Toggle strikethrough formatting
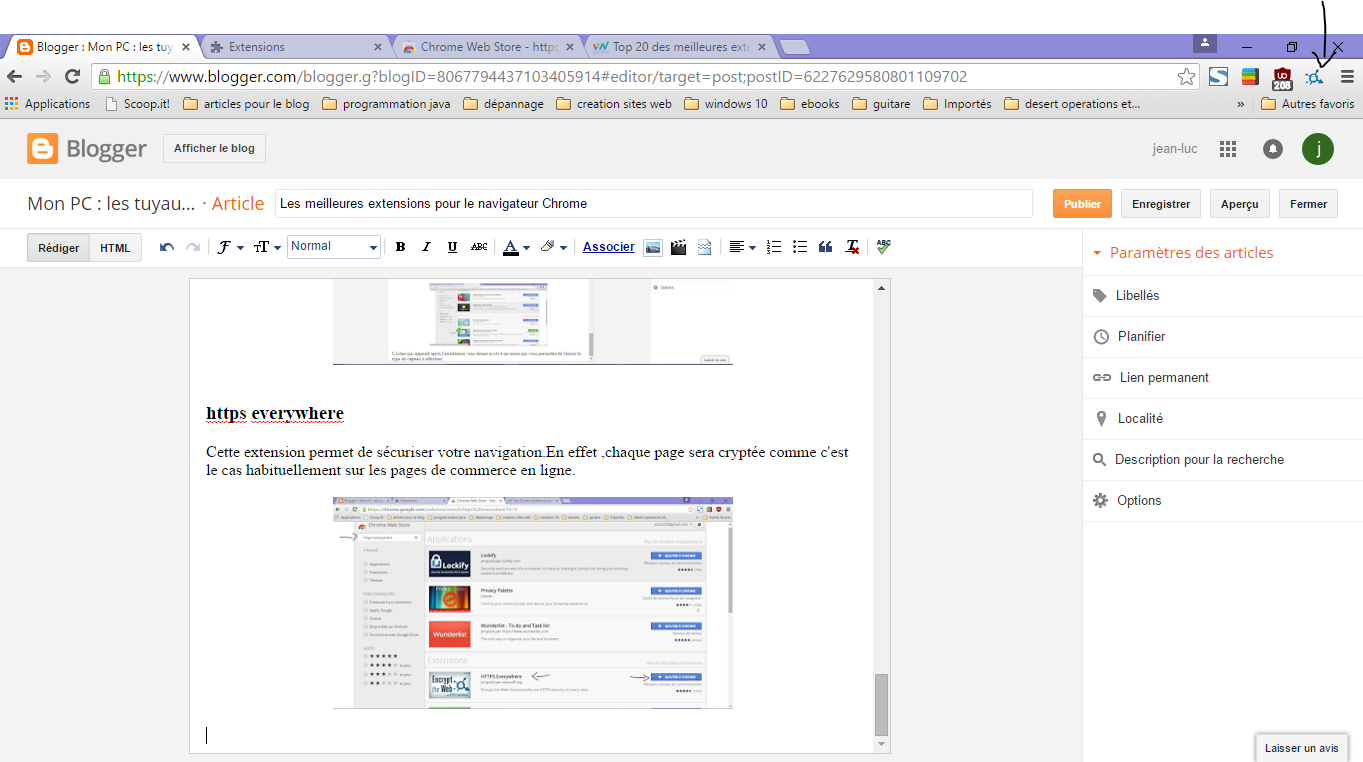 (x=479, y=247)
